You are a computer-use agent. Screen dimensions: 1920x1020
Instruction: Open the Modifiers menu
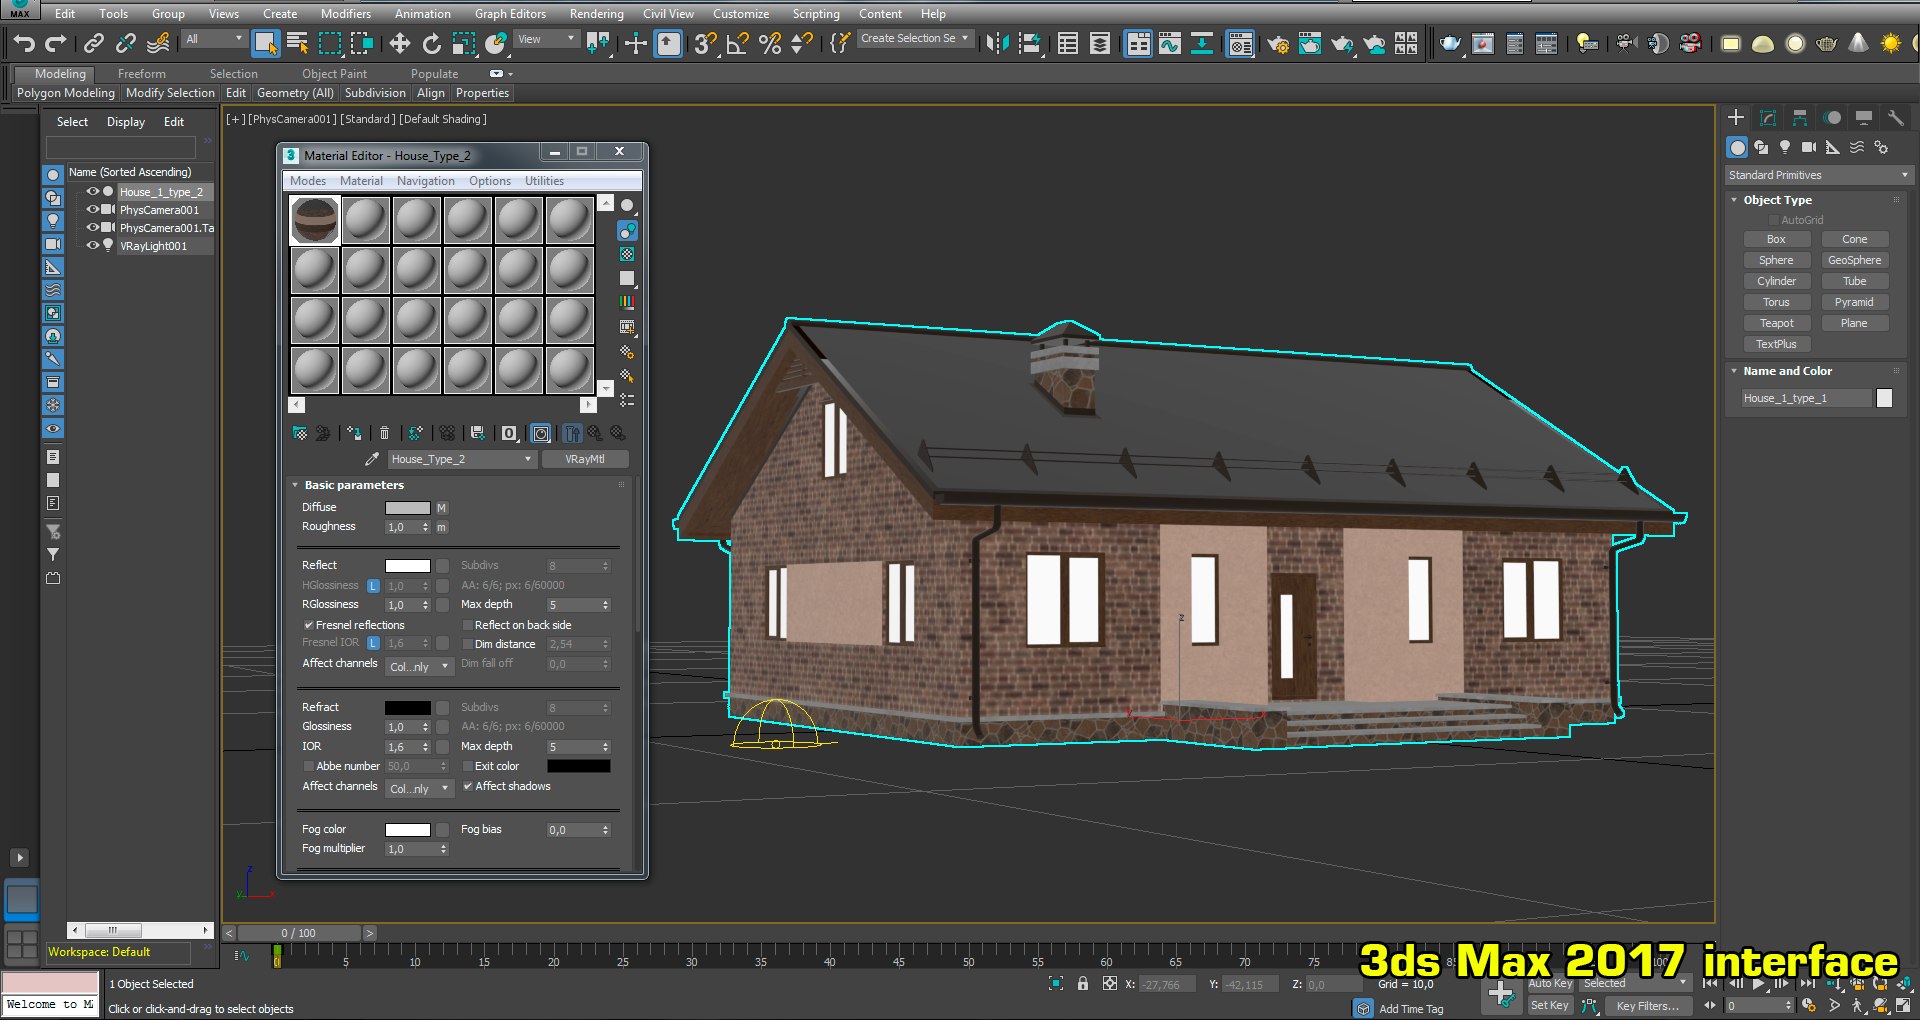pyautogui.click(x=345, y=14)
